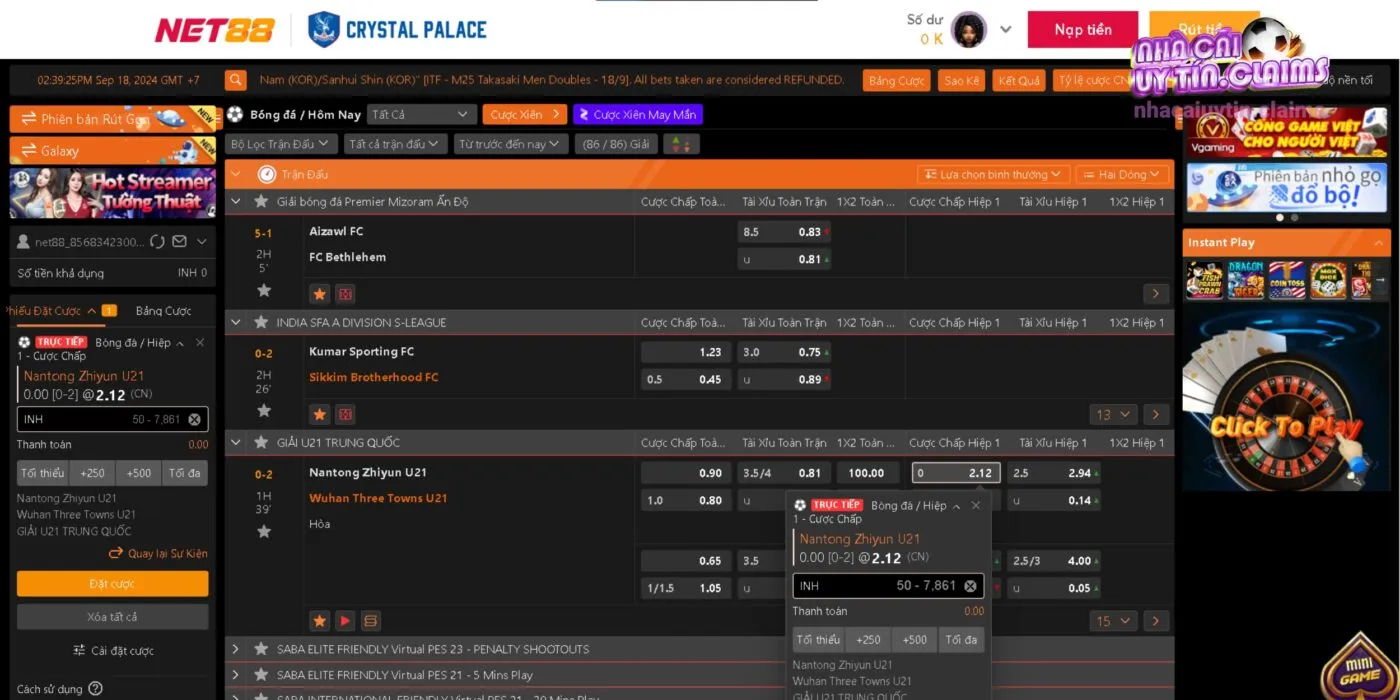
Task: Click the orange search icon in the ticker bar
Action: click(x=235, y=80)
